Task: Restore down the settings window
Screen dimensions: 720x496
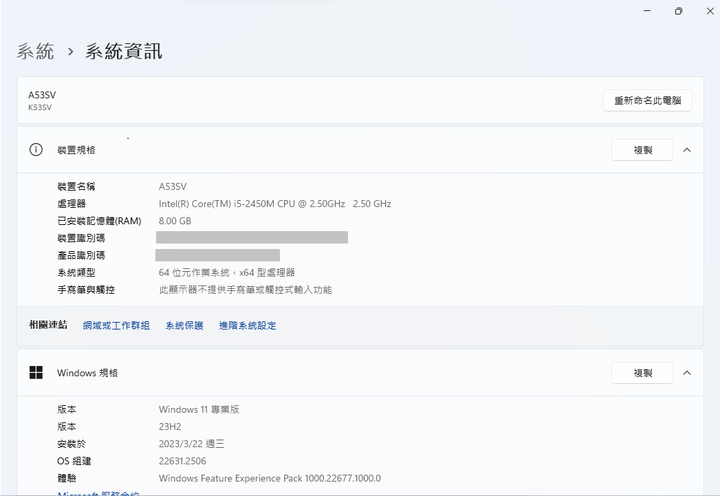Action: 678,11
